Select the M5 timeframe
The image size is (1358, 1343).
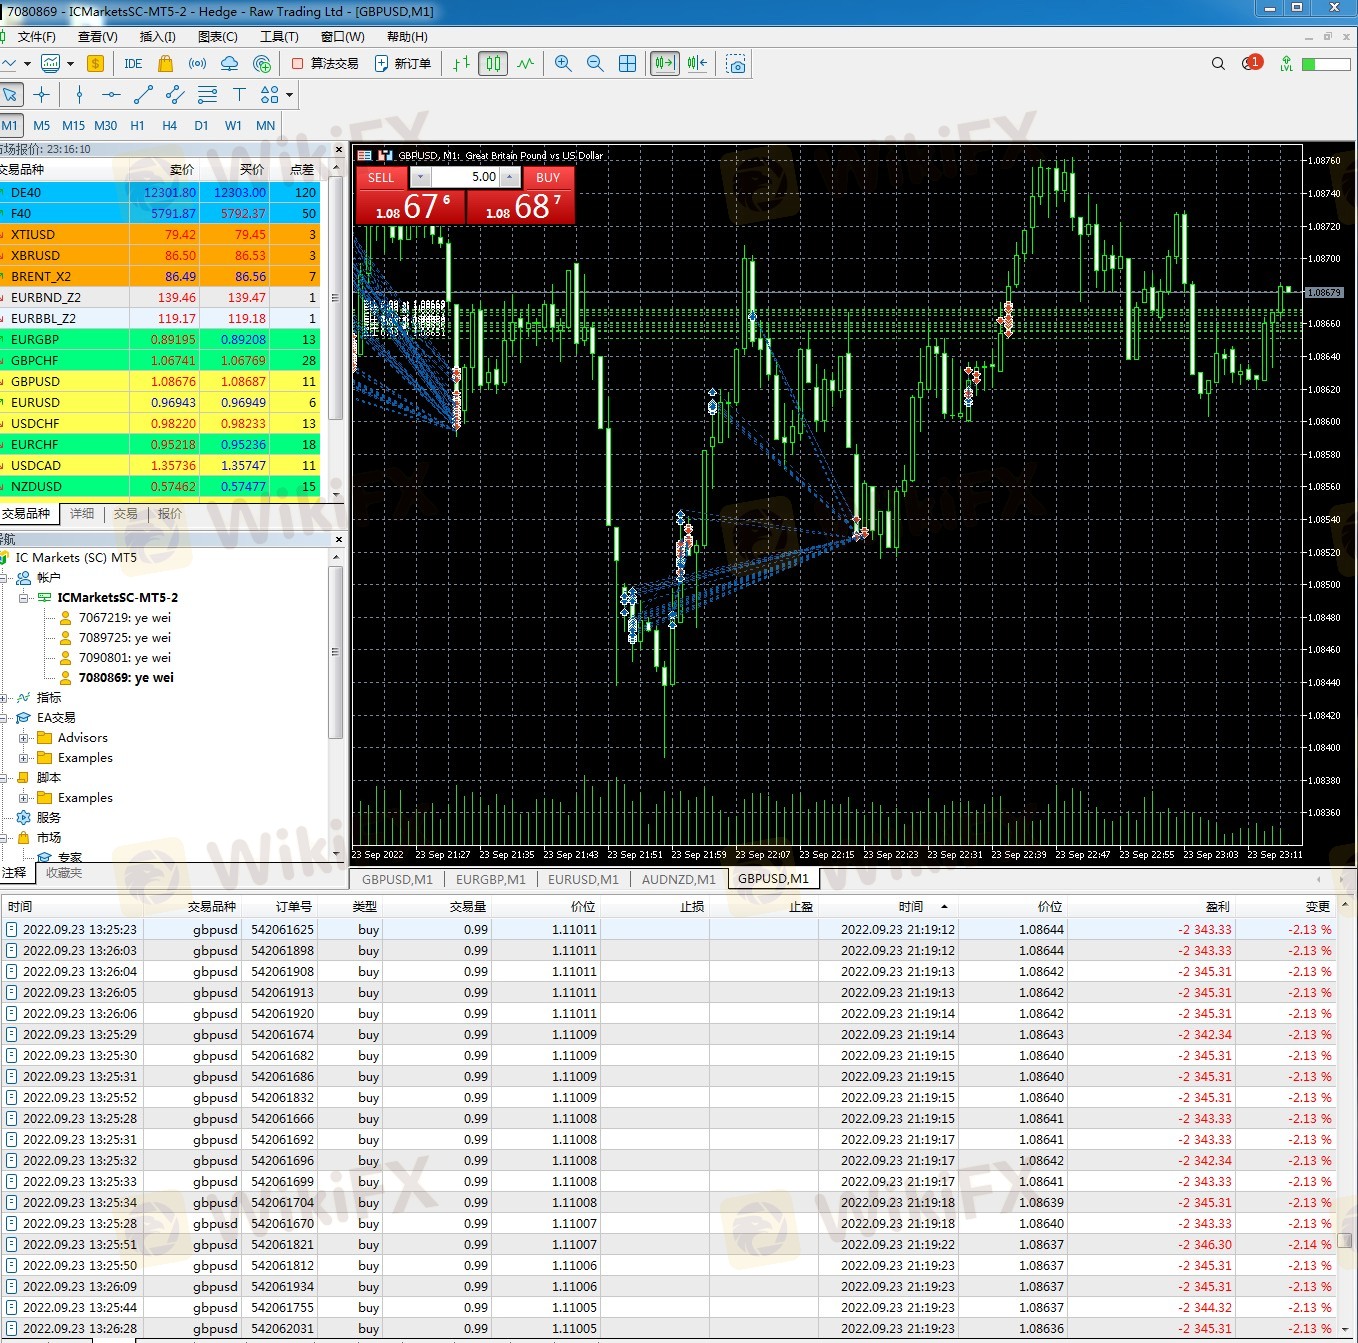pyautogui.click(x=41, y=125)
